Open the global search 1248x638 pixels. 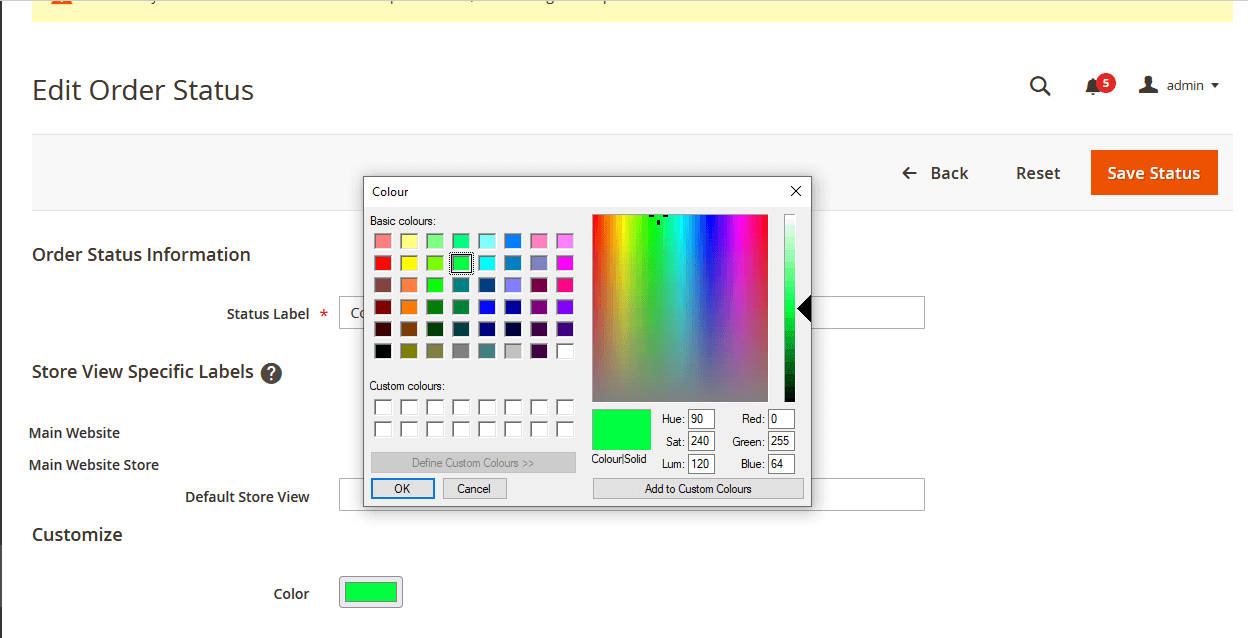1040,86
